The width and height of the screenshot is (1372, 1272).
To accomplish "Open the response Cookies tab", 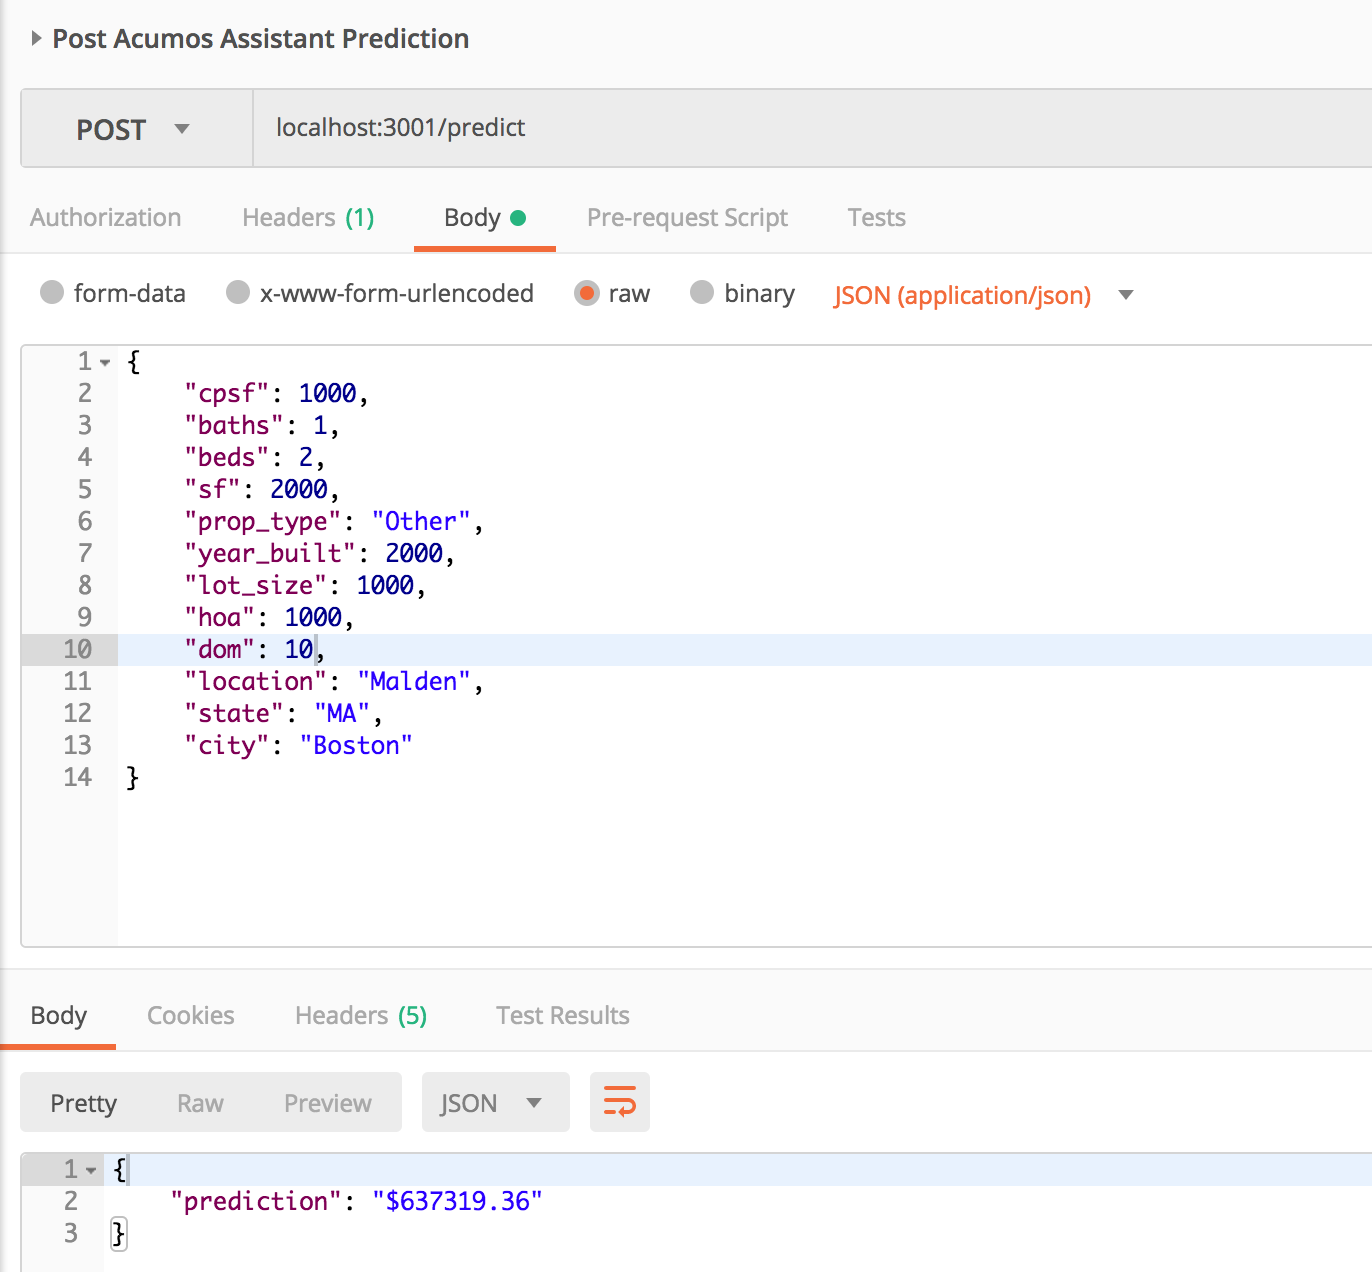I will coord(190,1016).
